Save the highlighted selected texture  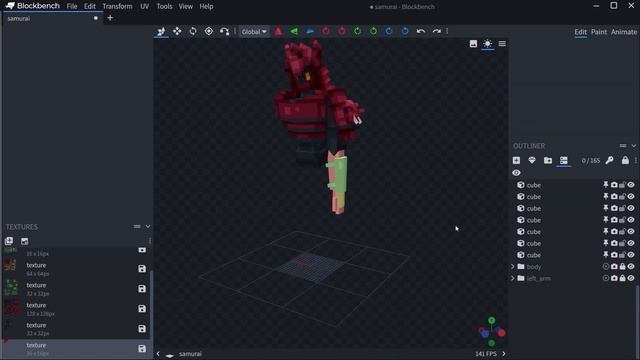[x=142, y=349]
